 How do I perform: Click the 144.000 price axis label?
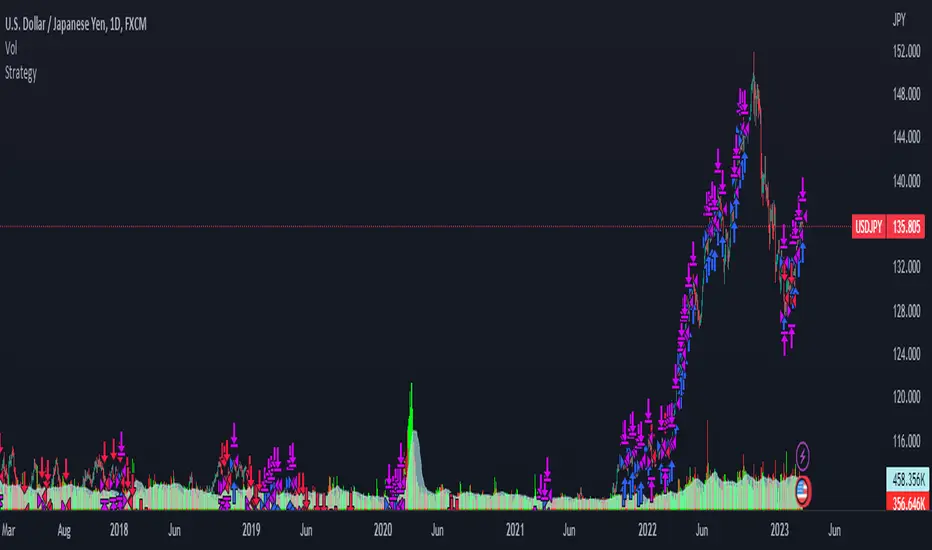click(x=906, y=137)
